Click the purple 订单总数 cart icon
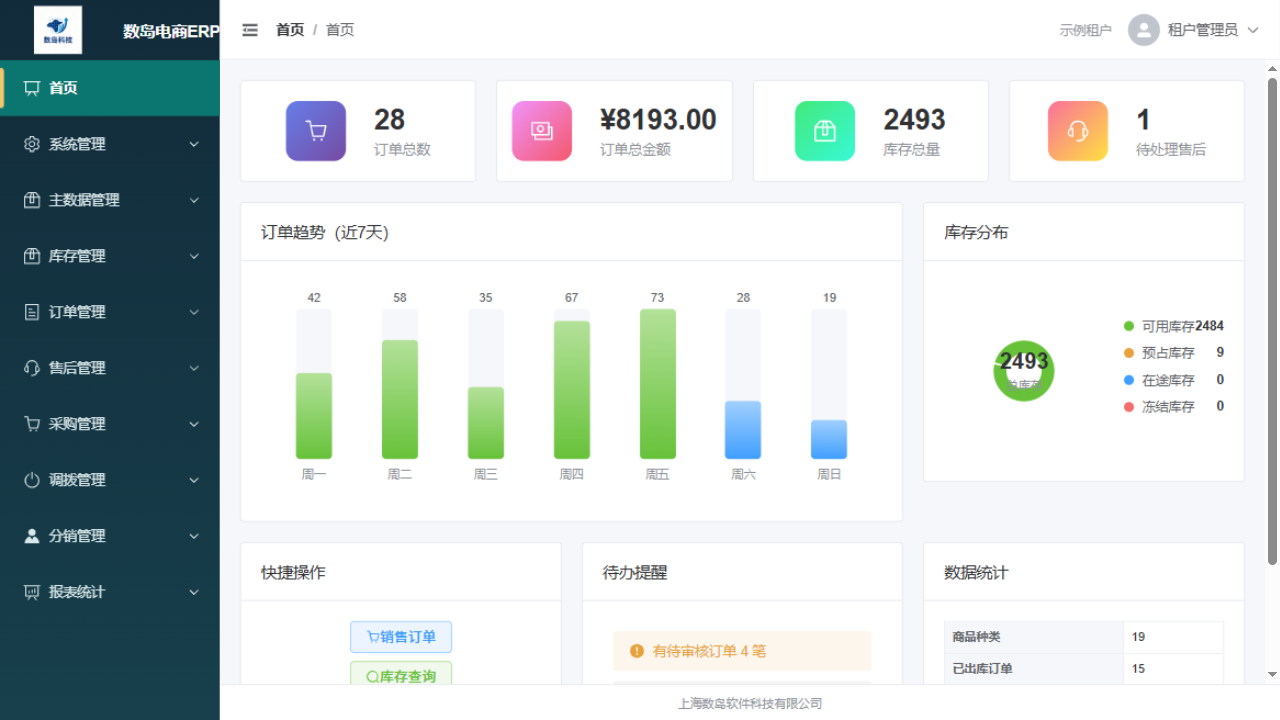Image resolution: width=1280 pixels, height=720 pixels. 316,131
